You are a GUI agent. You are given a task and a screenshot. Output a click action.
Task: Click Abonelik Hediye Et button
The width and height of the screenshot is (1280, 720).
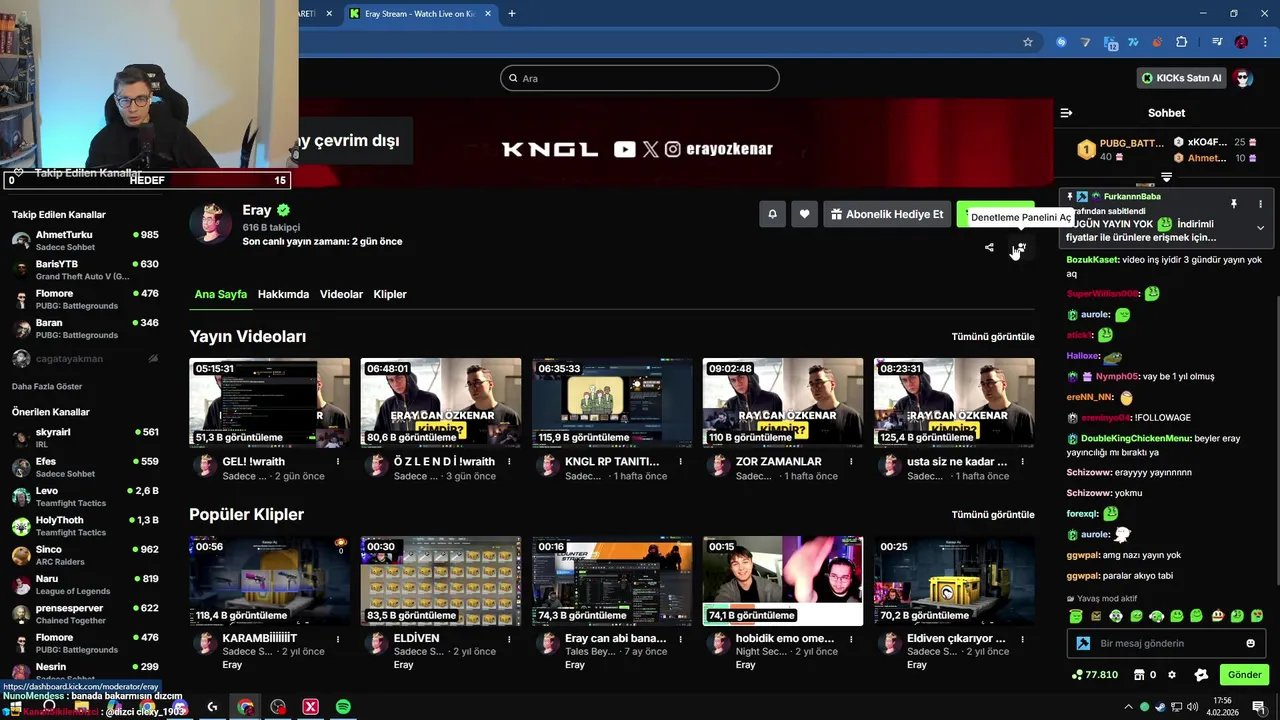point(887,214)
